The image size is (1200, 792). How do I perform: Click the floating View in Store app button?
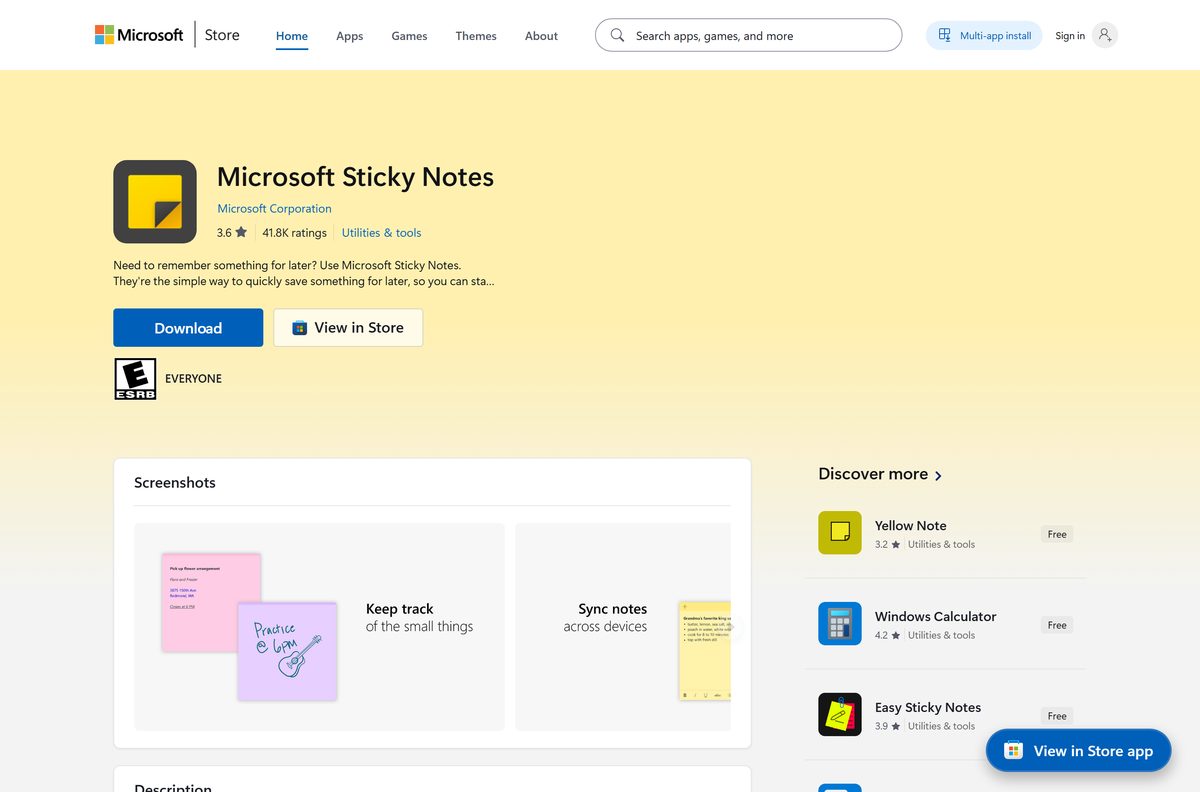(x=1078, y=750)
